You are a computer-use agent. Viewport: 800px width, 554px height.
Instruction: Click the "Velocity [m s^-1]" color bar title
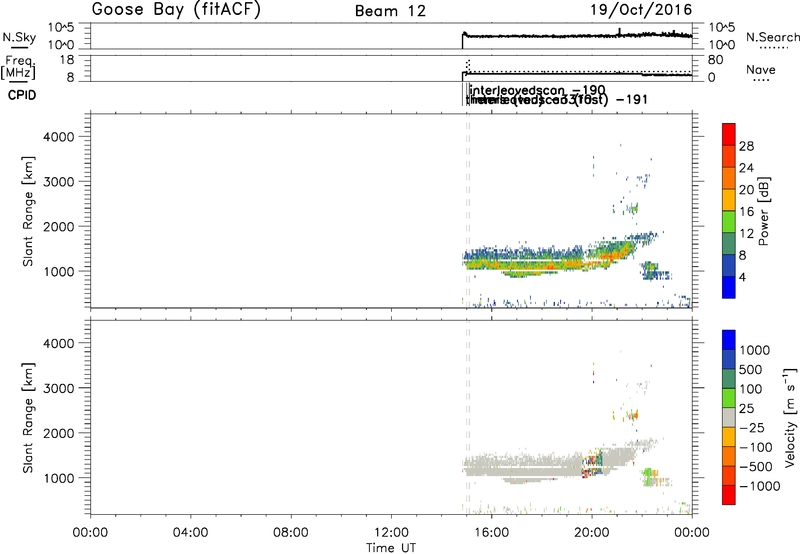[790, 417]
